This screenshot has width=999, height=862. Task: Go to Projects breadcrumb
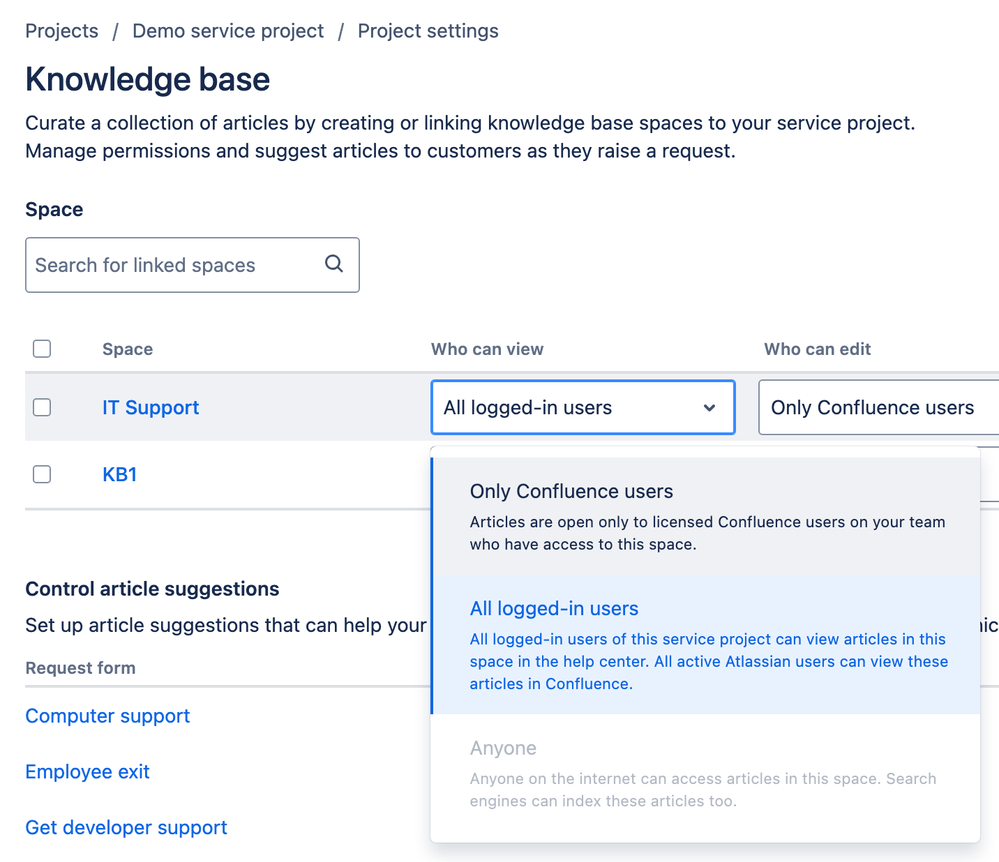click(62, 31)
